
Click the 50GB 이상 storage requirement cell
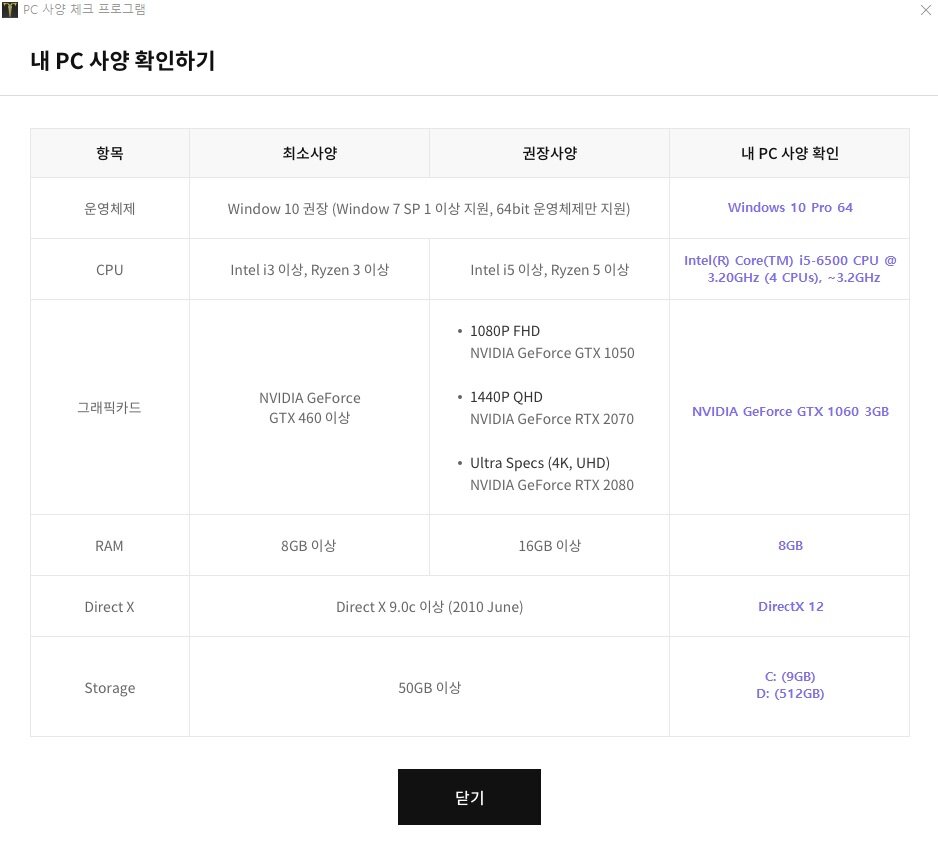pos(430,687)
